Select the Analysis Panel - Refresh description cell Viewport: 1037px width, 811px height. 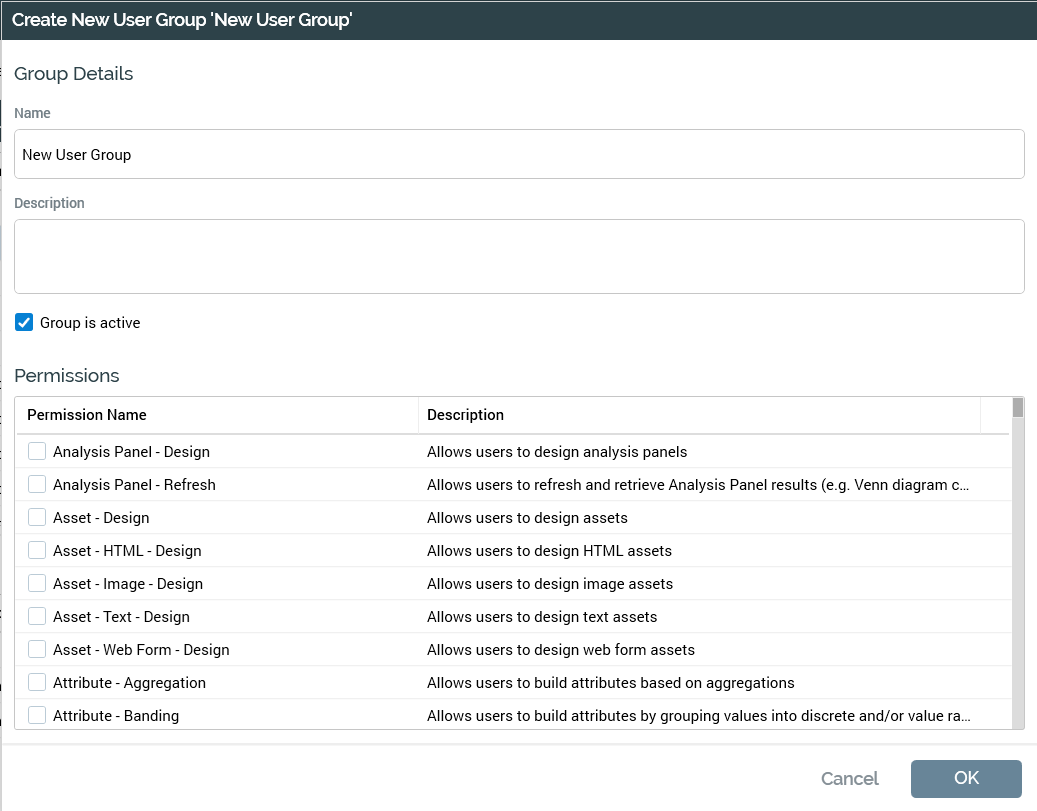[698, 485]
